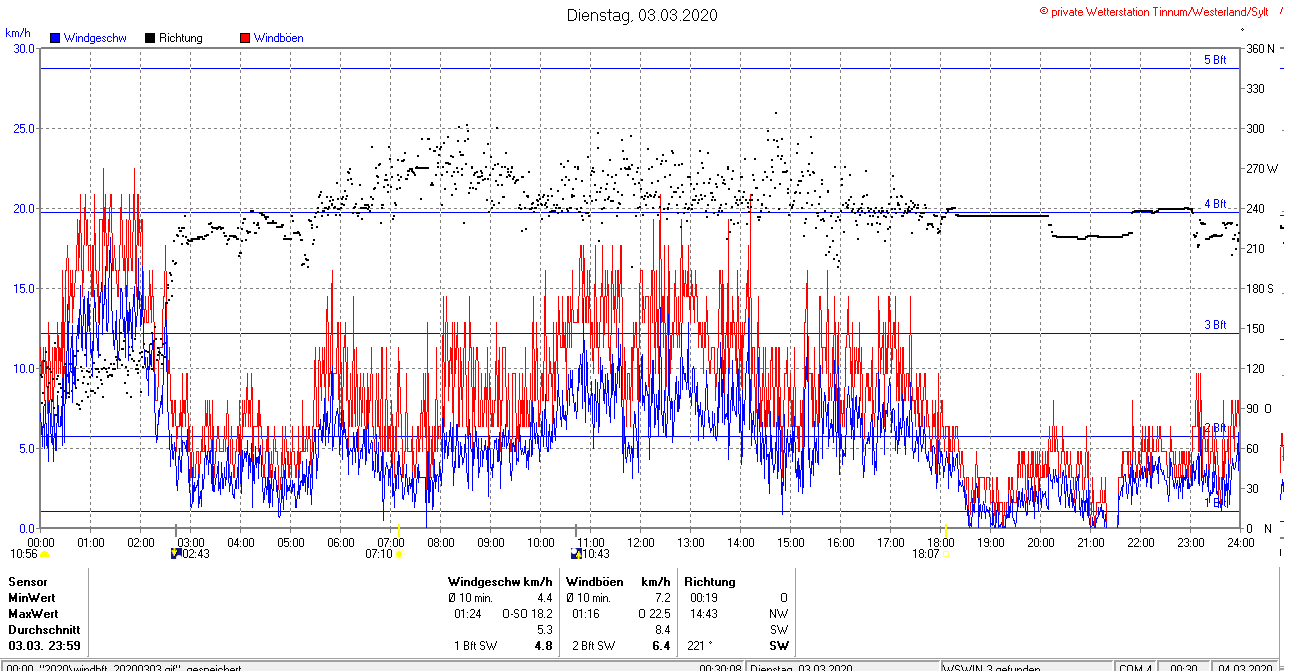
Task: Click the 90 O label on the right axis
Action: click(x=1260, y=408)
